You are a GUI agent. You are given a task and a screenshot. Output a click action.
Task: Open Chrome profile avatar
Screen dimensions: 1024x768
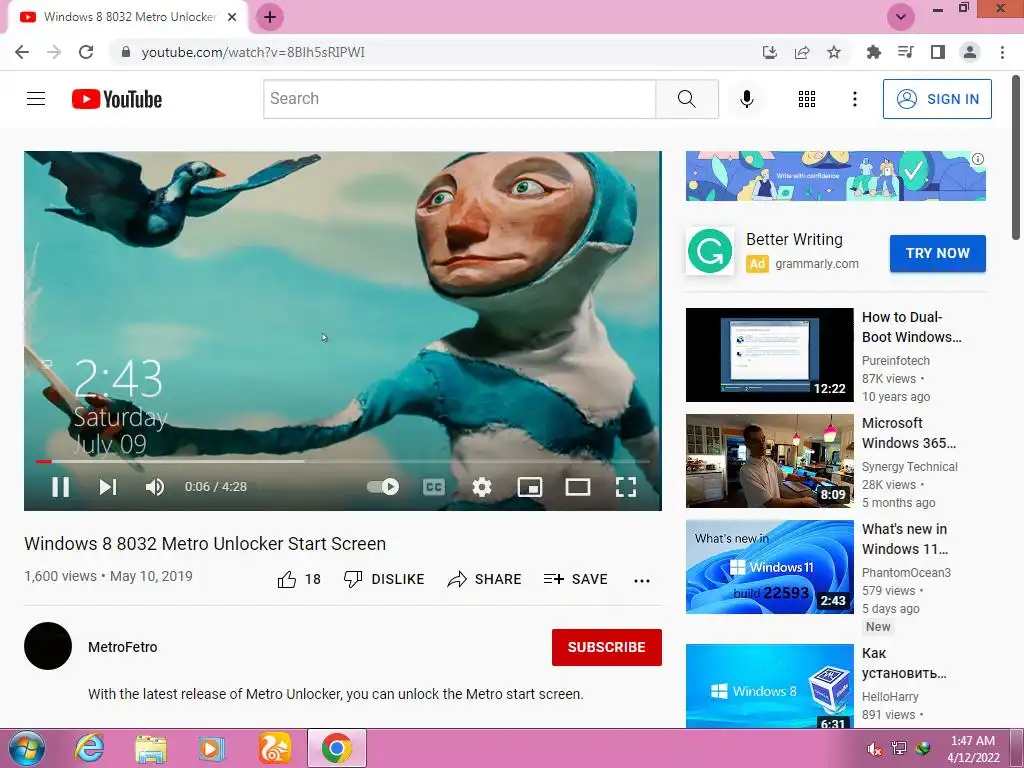tap(970, 52)
